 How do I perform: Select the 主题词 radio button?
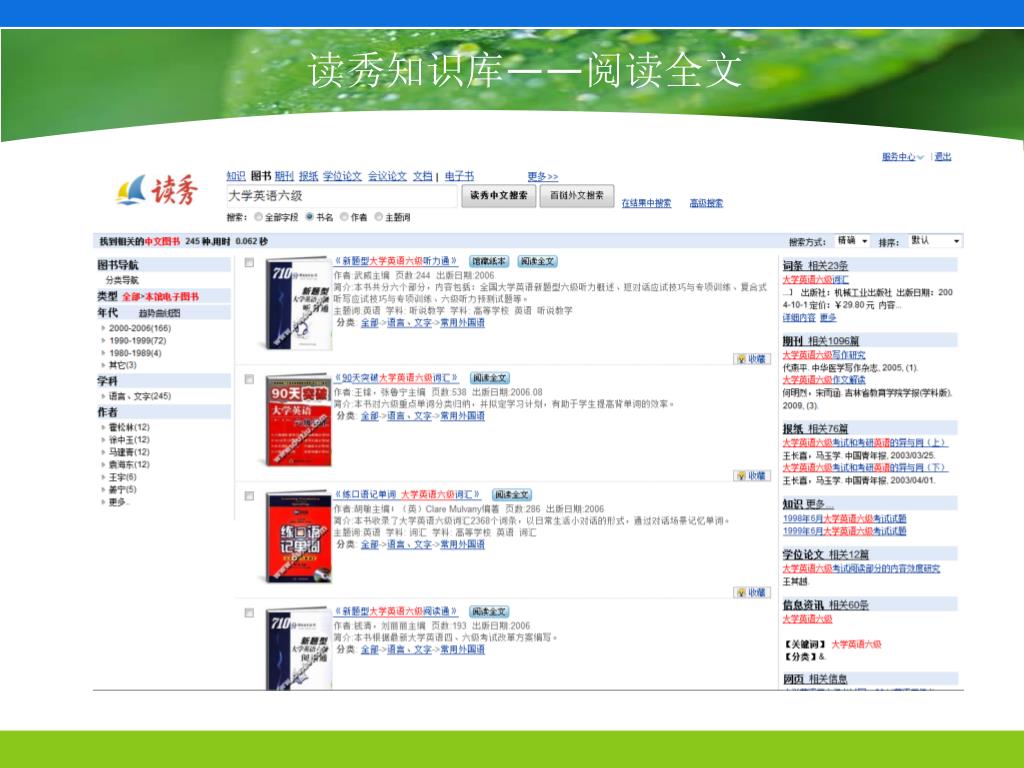click(x=378, y=217)
